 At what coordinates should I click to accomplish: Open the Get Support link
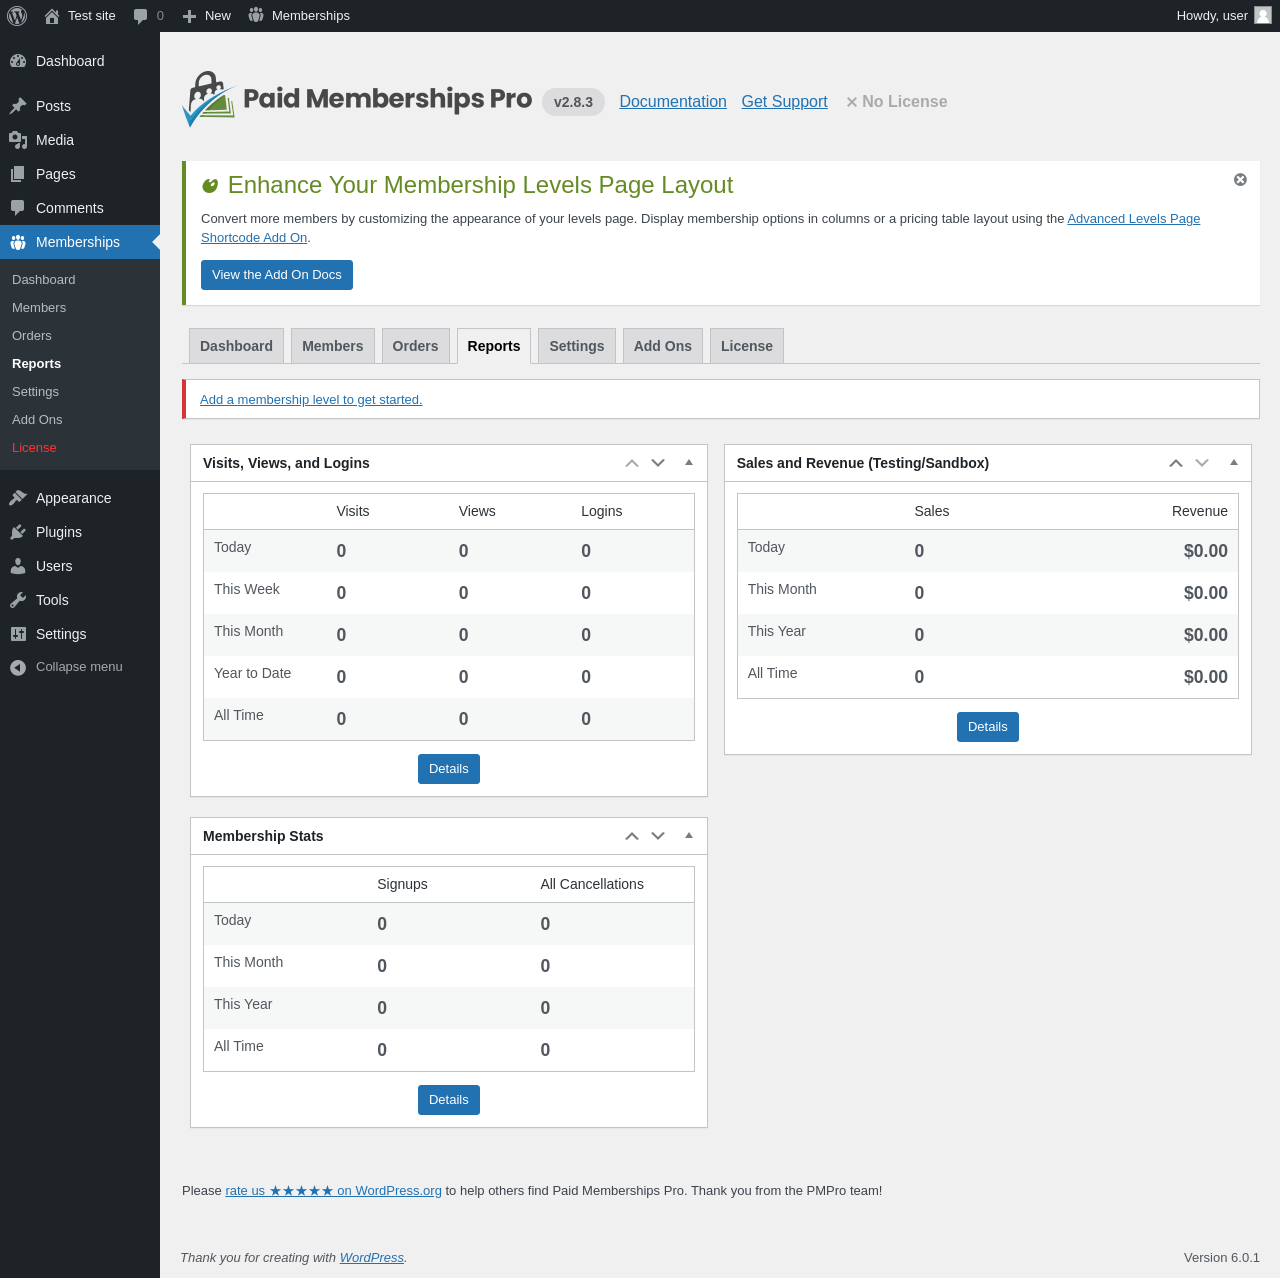(785, 102)
